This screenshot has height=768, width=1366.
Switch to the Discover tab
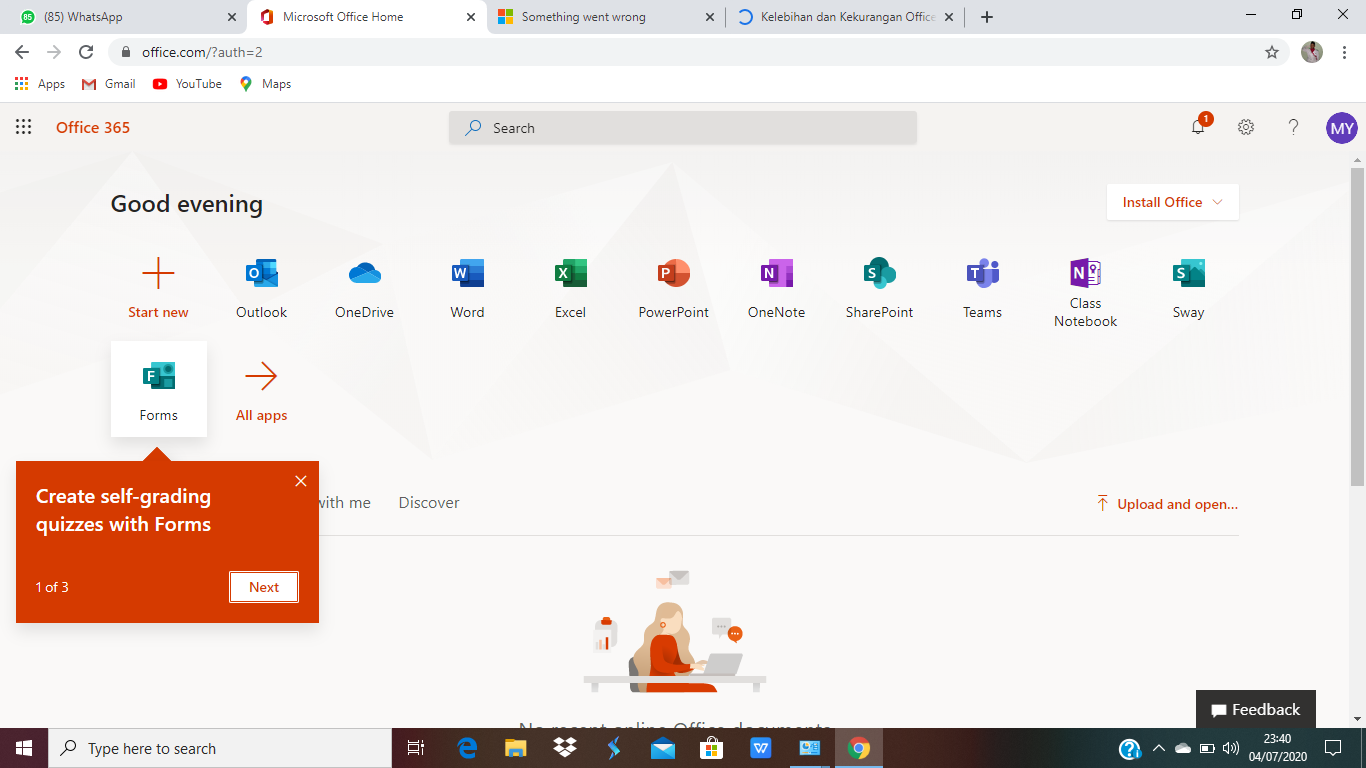click(x=429, y=502)
